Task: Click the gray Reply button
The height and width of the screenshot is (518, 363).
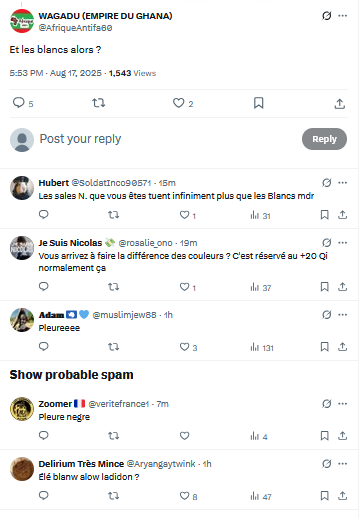Action: coord(324,139)
